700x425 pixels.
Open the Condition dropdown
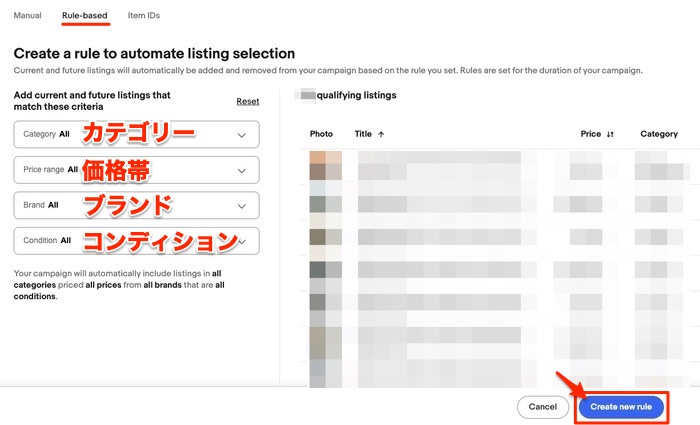tap(137, 241)
